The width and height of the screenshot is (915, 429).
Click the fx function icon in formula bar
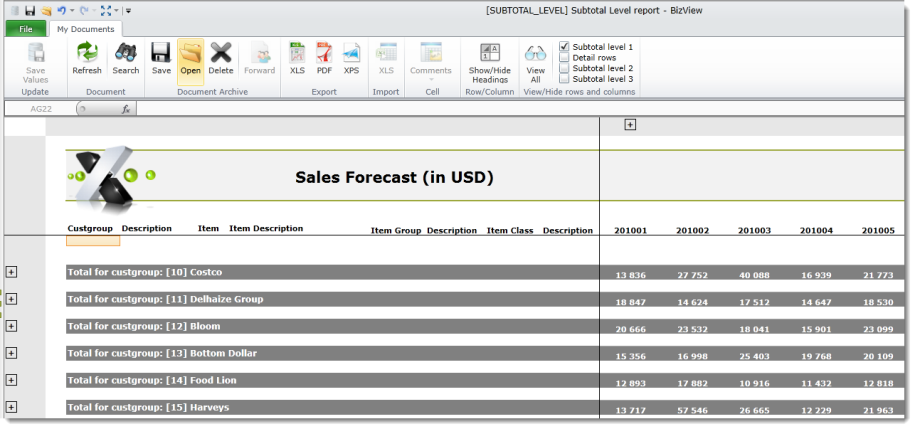click(126, 109)
